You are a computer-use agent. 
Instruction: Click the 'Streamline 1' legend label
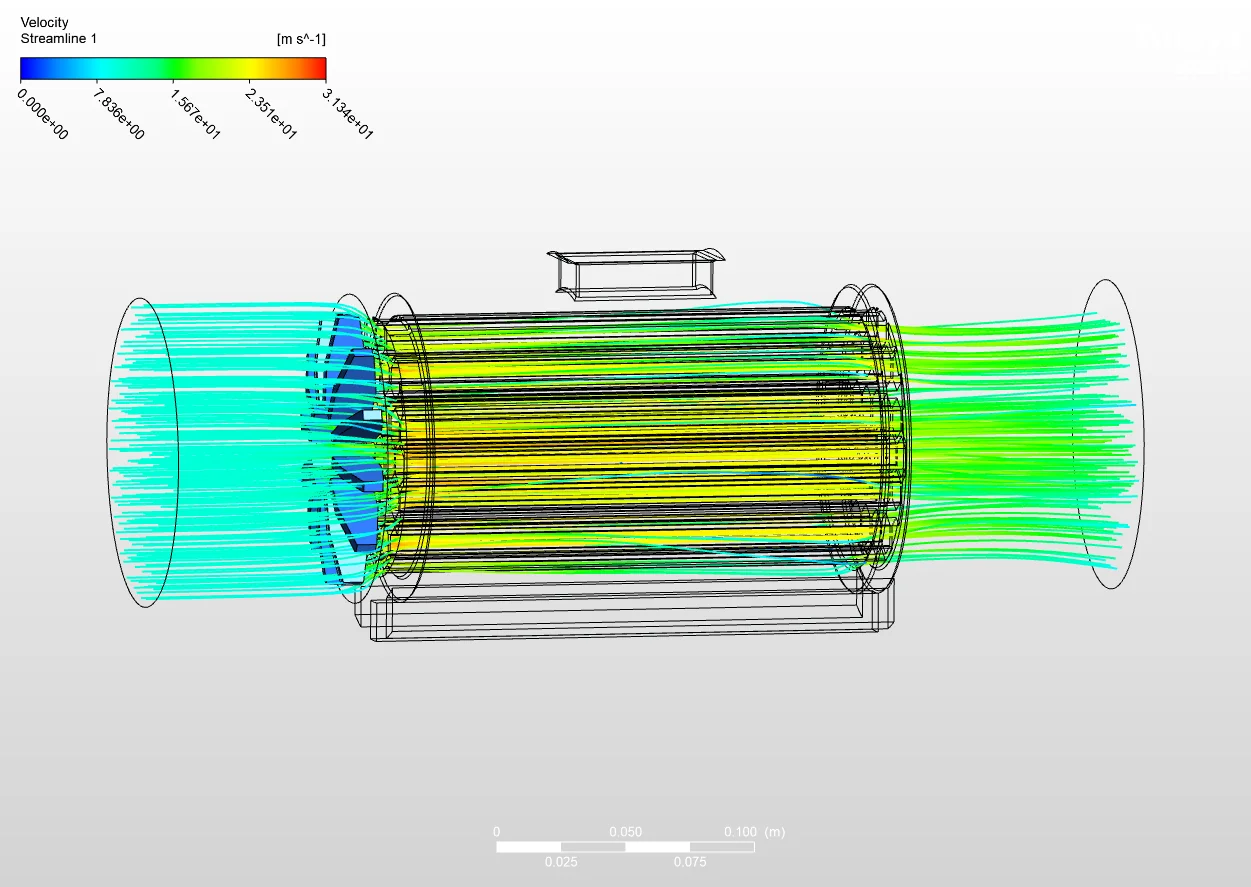tap(58, 39)
